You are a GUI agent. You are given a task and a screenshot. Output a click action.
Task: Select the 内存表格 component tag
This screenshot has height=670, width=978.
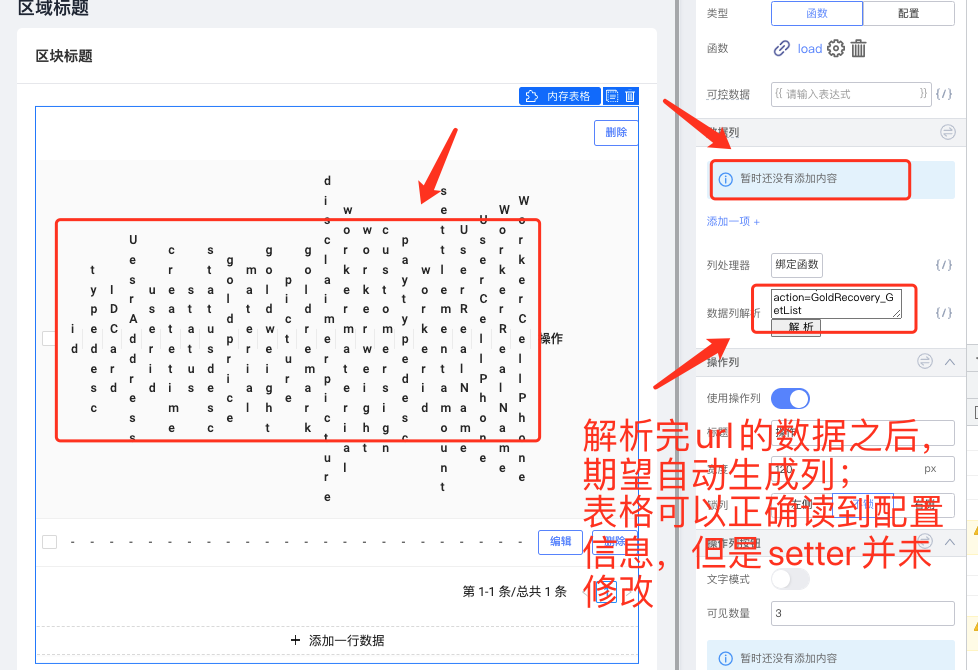[559, 96]
